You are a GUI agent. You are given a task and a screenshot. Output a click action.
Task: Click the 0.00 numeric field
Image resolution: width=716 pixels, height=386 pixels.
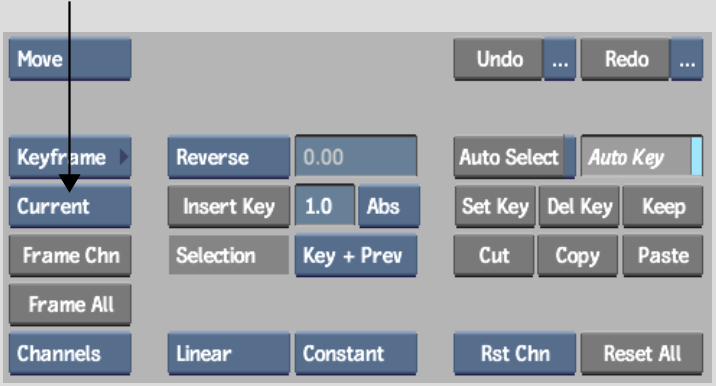(356, 156)
